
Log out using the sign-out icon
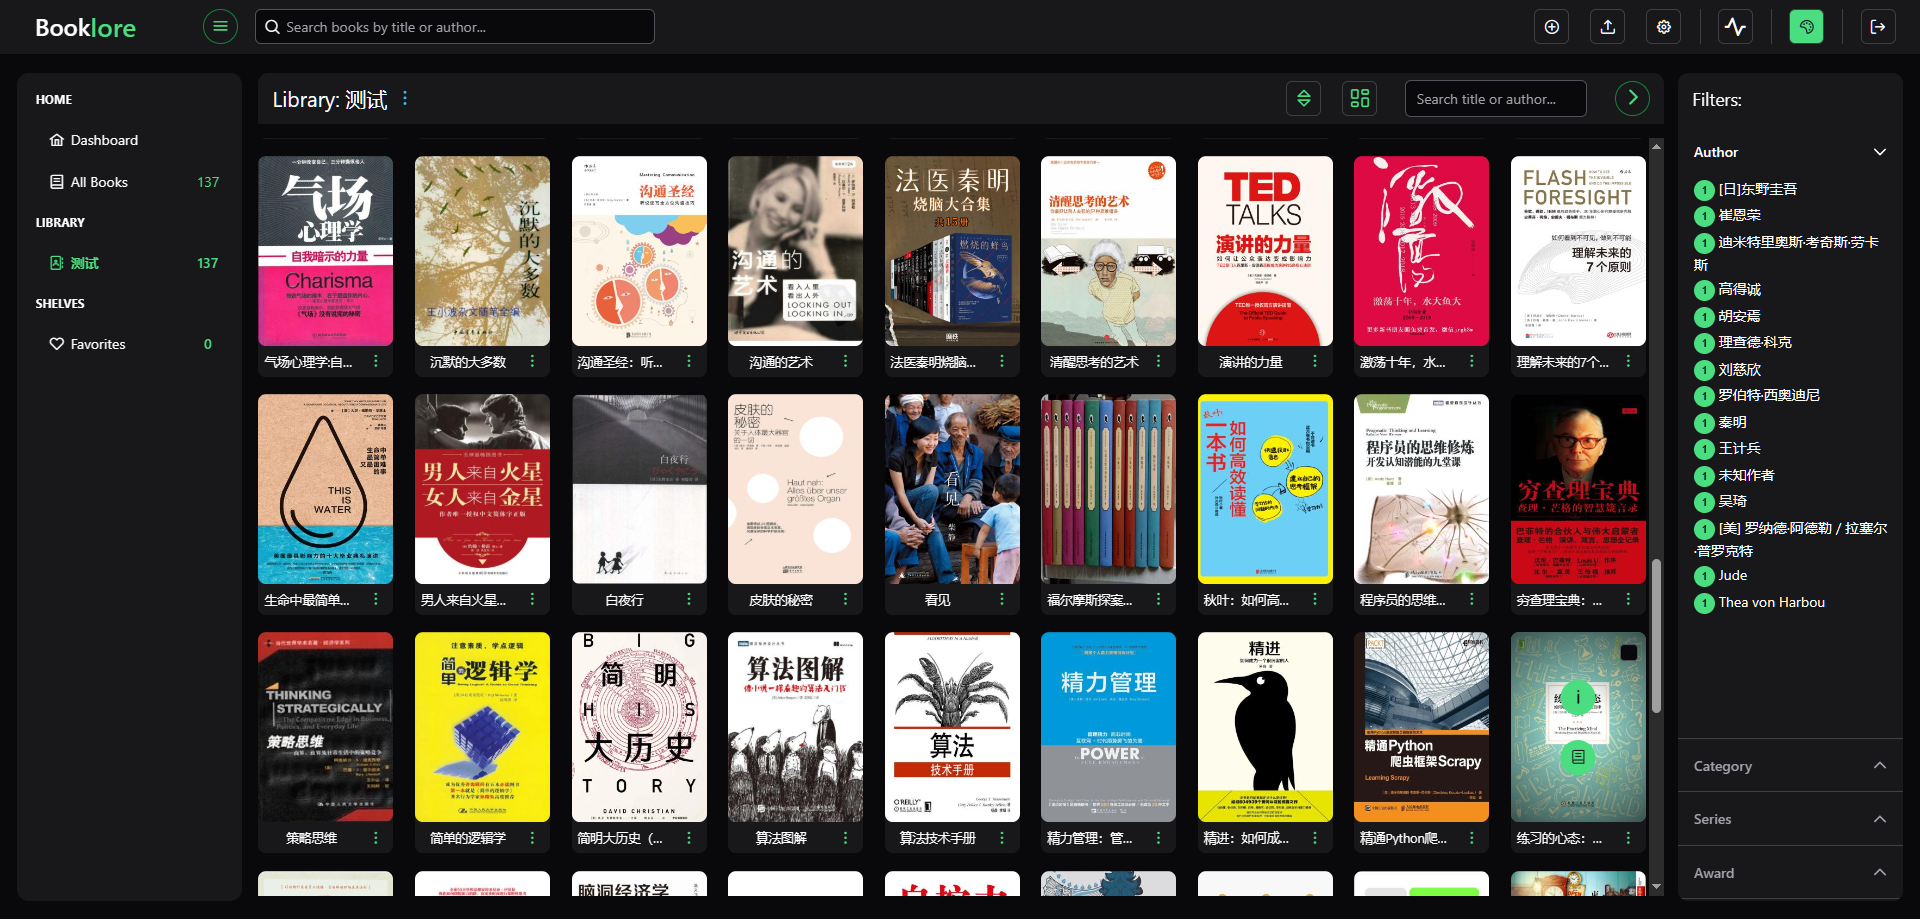click(x=1878, y=26)
